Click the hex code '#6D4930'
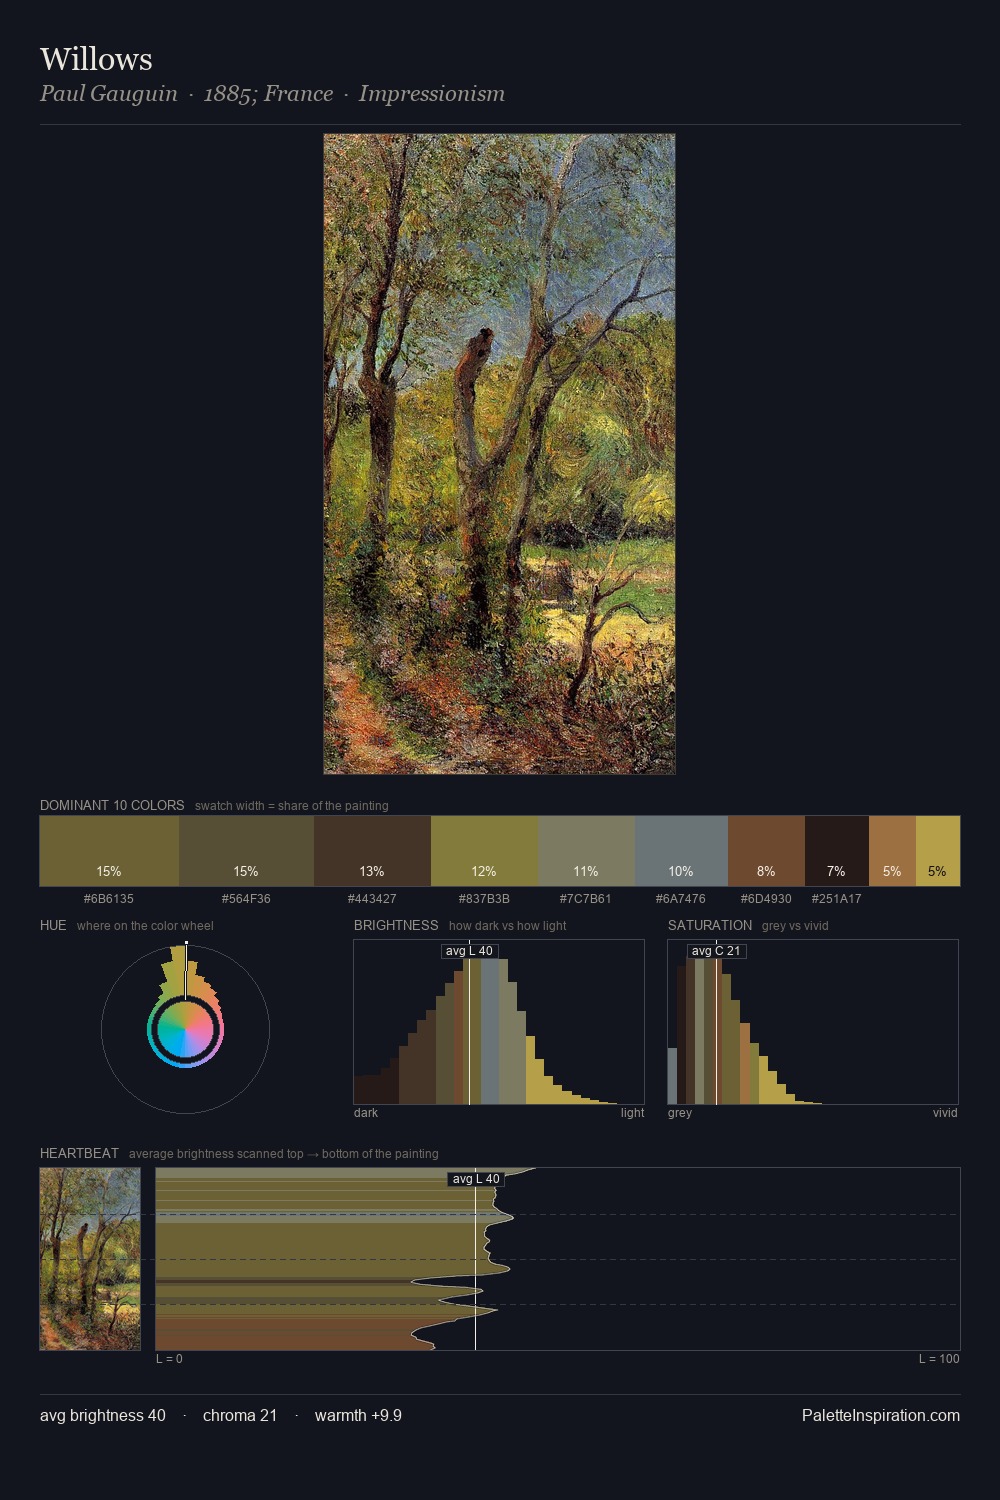 766,899
